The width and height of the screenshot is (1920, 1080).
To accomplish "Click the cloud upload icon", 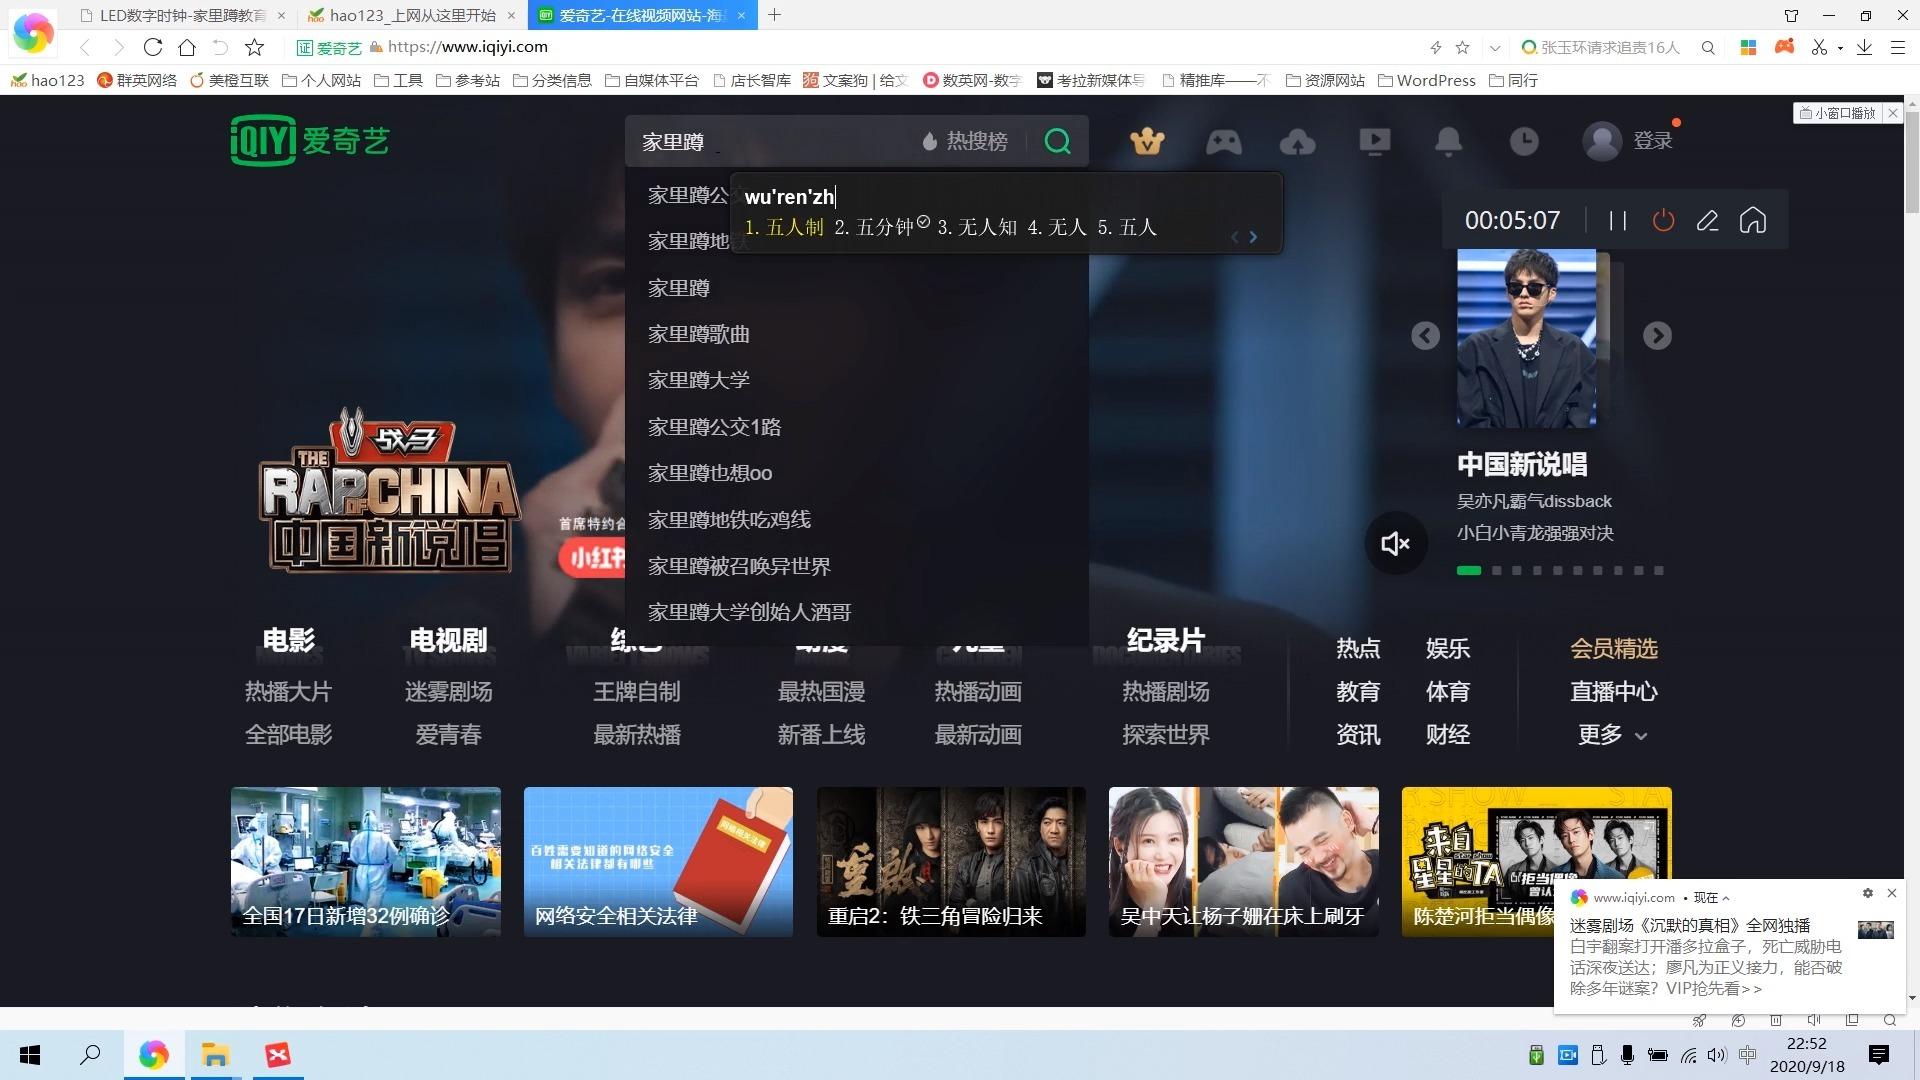I will [x=1297, y=141].
